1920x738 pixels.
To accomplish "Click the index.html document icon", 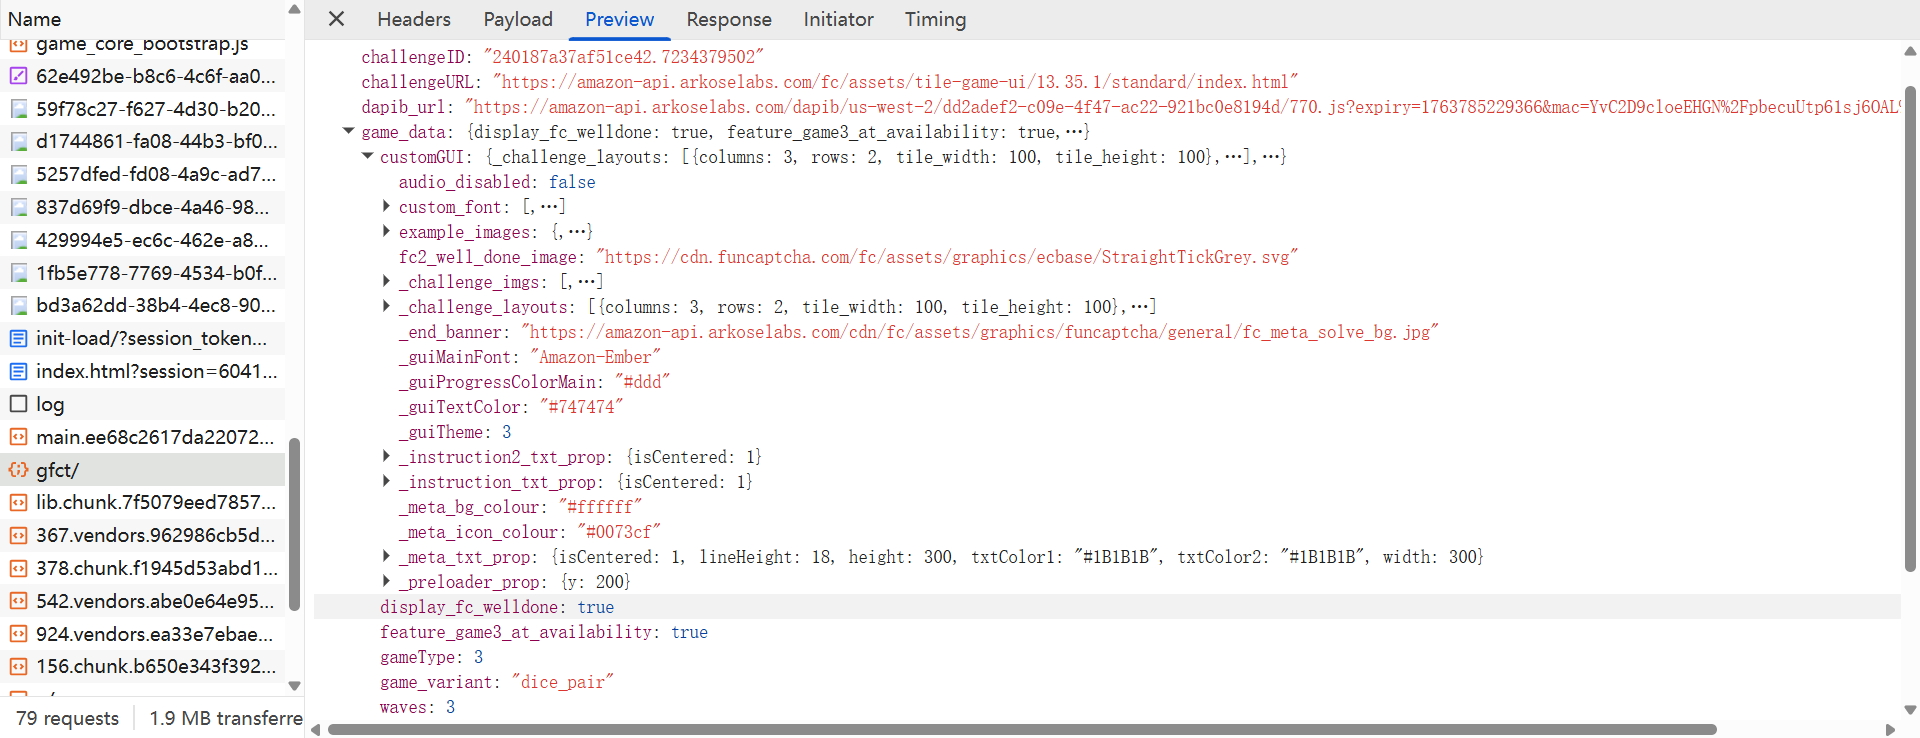I will tap(18, 372).
